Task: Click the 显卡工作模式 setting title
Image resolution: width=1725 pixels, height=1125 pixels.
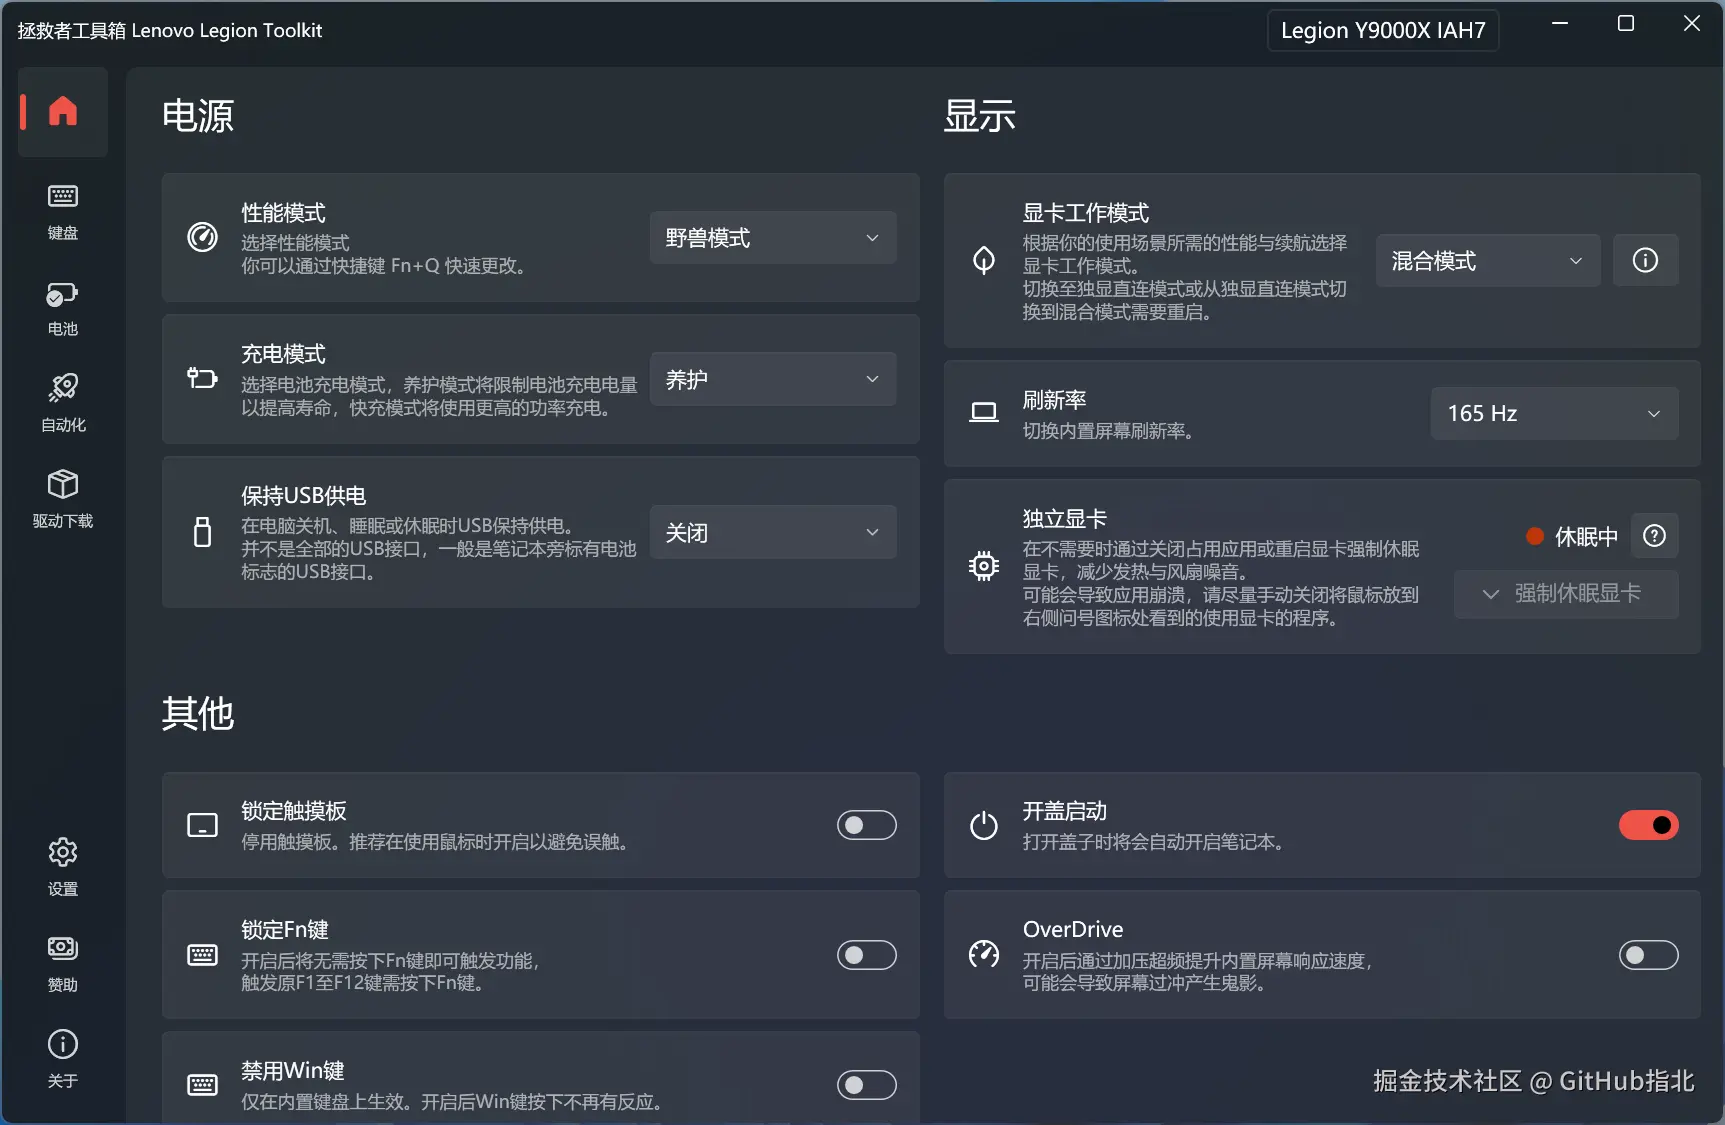Action: (x=1086, y=213)
